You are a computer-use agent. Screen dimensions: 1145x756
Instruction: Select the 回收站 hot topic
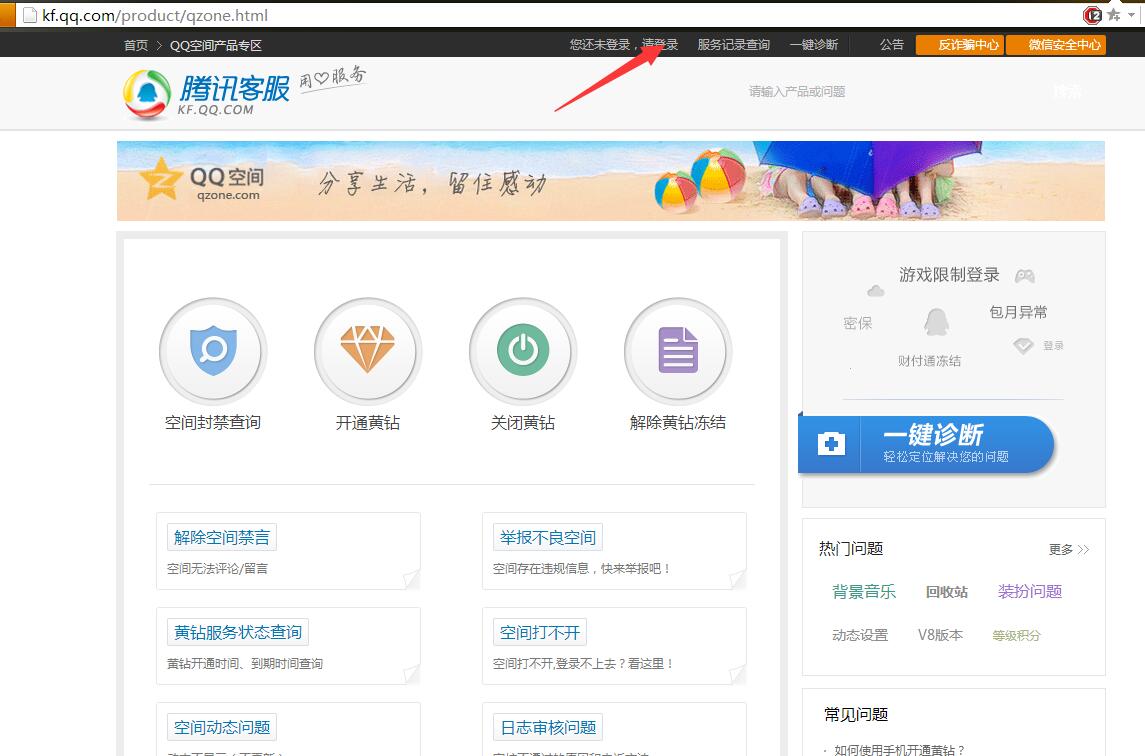pos(946,592)
